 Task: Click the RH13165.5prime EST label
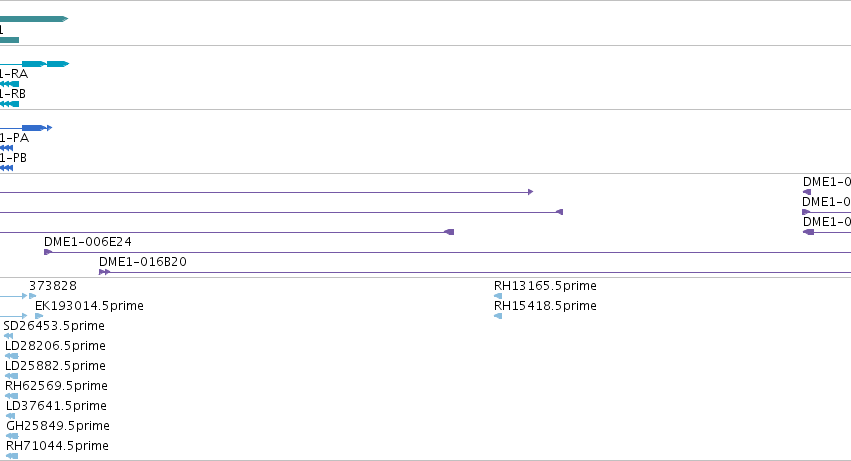(x=545, y=286)
